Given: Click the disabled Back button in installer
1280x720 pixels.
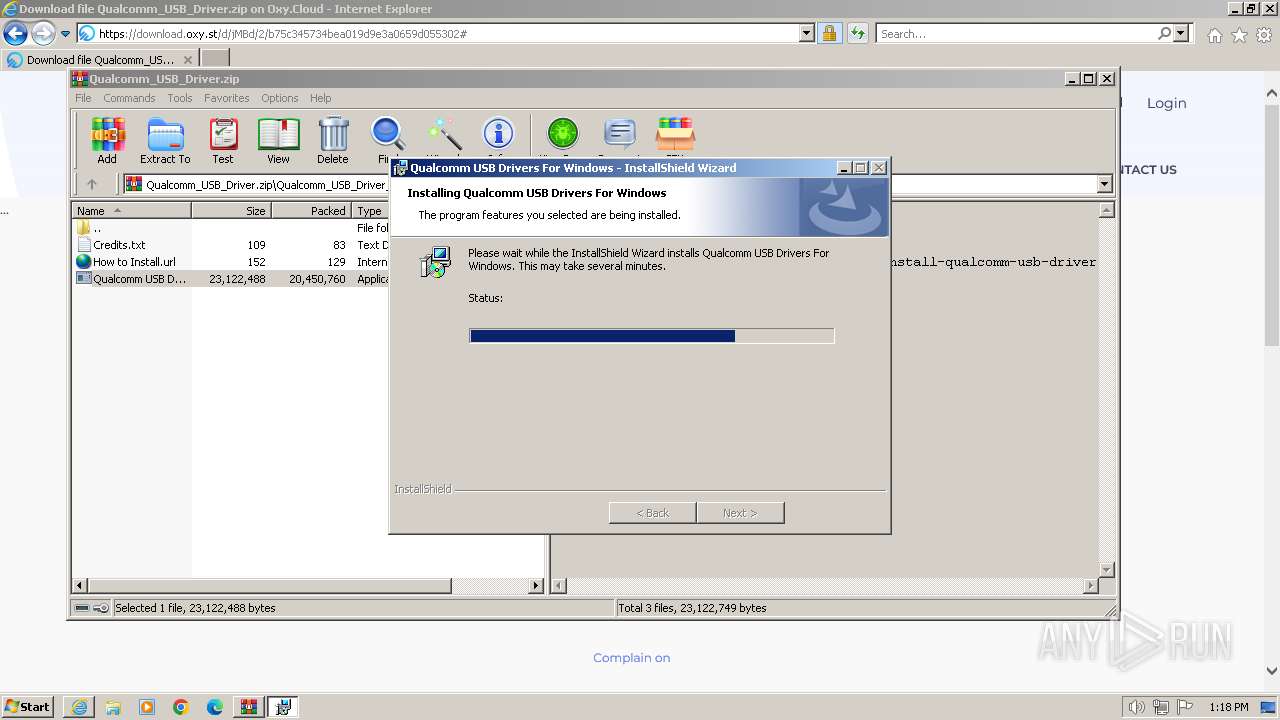Looking at the screenshot, I should (653, 513).
